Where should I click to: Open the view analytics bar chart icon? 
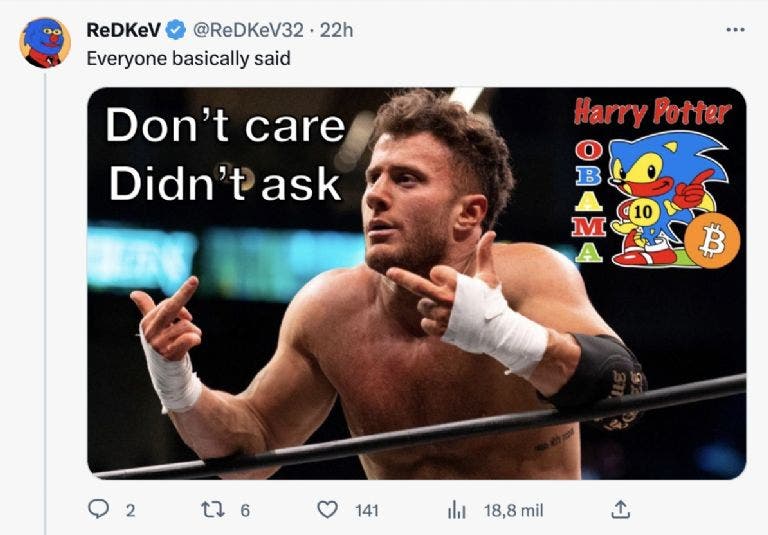pos(457,510)
